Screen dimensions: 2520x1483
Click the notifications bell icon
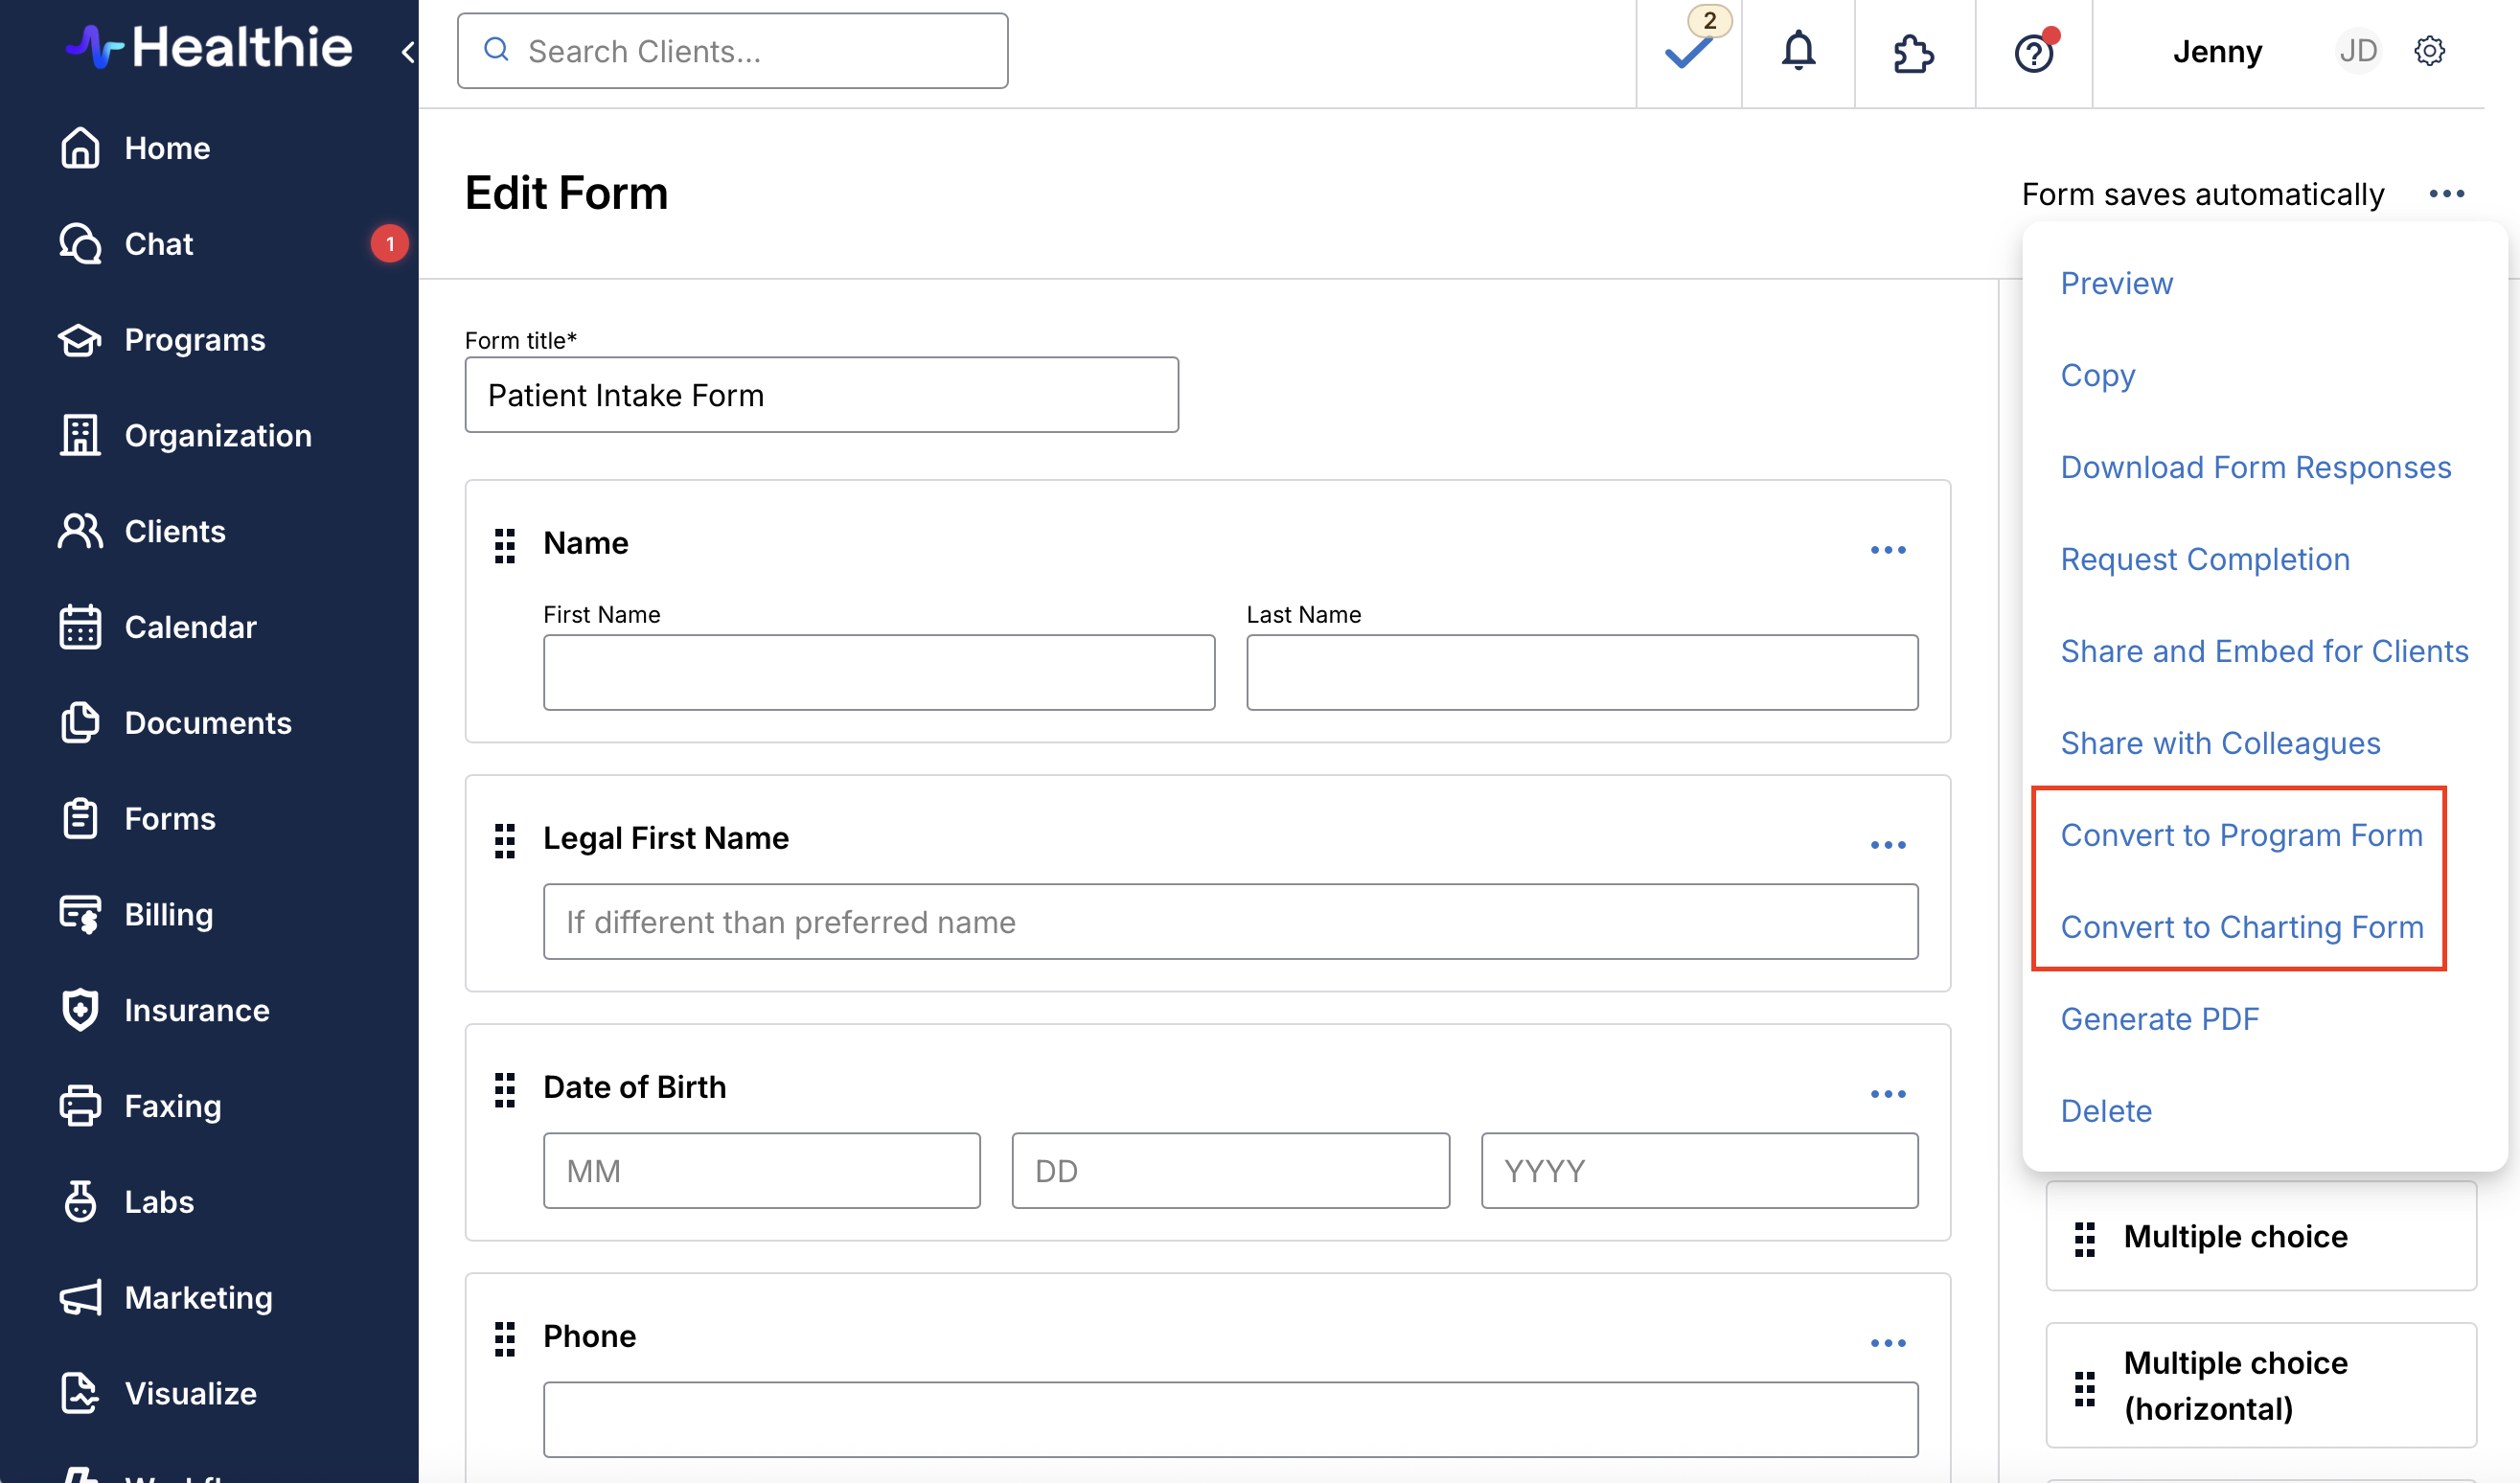1798,50
